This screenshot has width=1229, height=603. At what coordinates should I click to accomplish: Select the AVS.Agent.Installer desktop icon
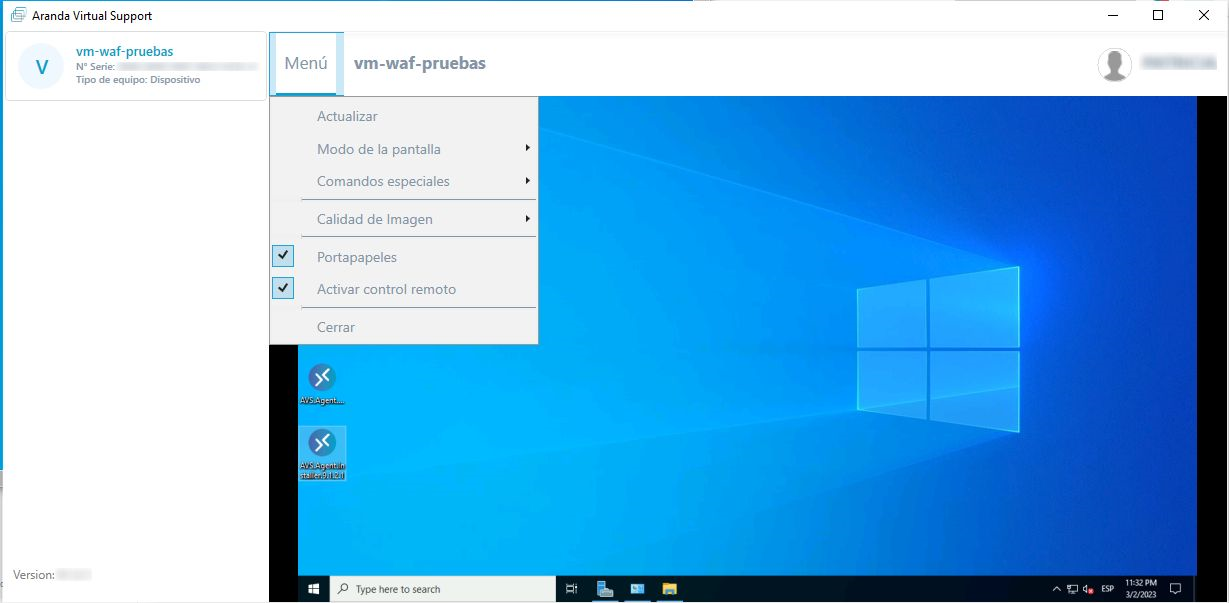click(x=322, y=454)
